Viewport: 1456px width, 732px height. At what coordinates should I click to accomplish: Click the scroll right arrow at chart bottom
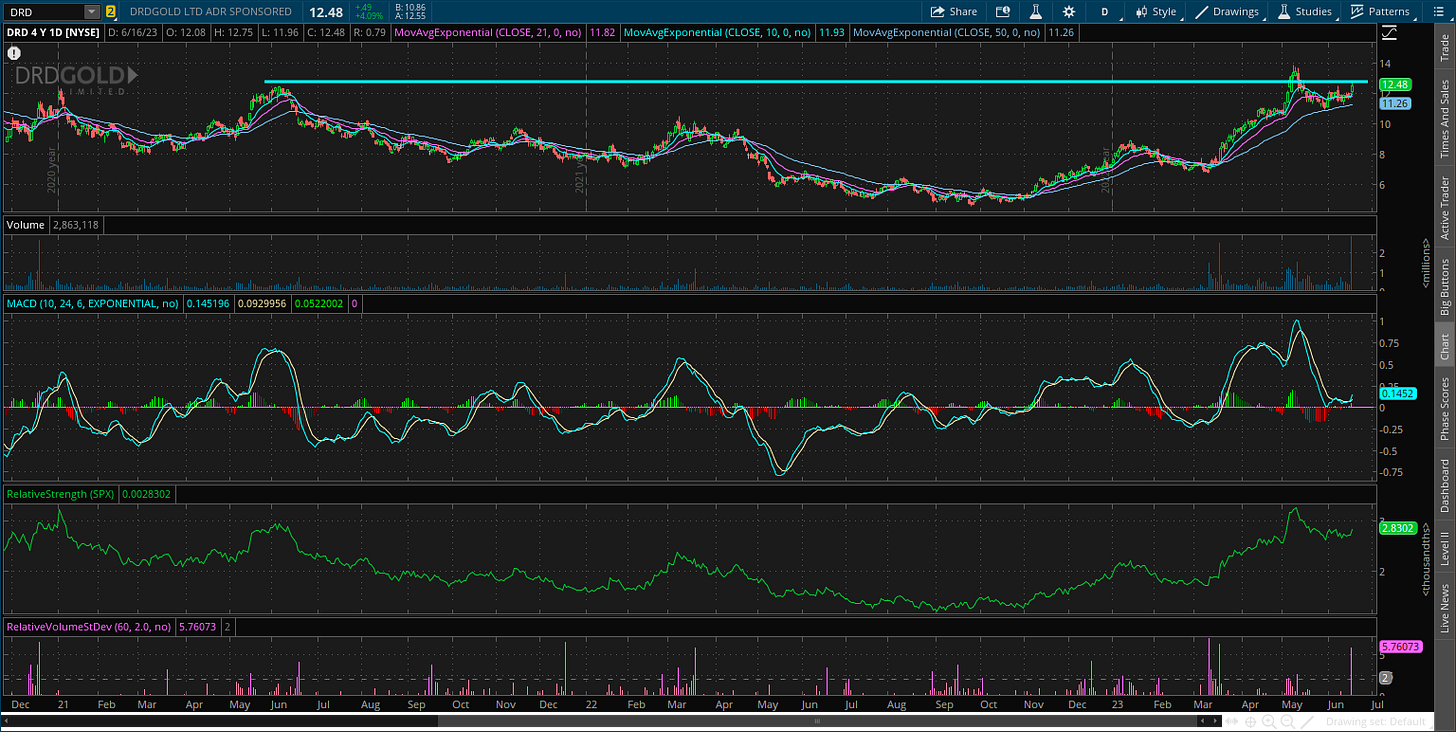point(1215,721)
